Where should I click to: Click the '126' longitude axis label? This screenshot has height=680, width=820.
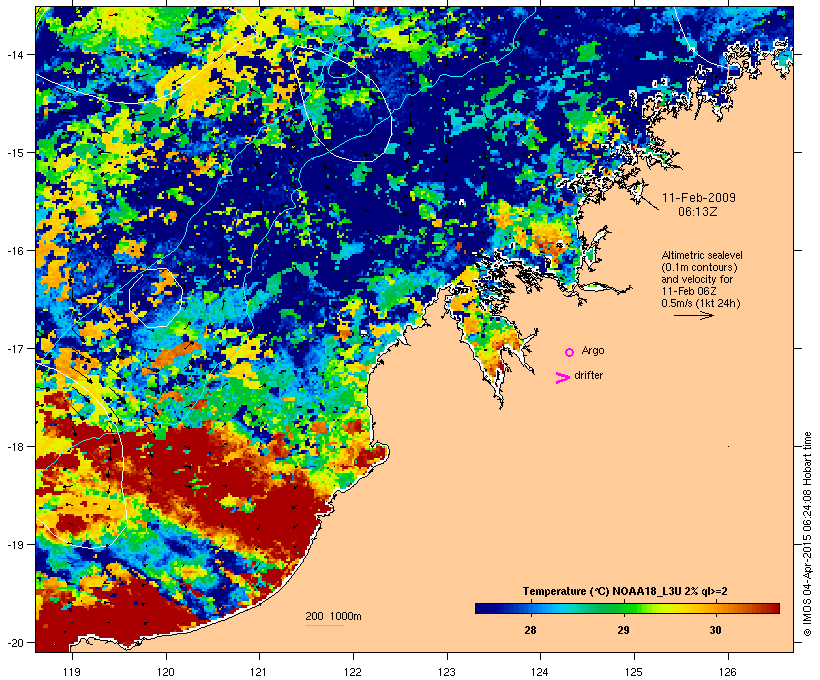tap(728, 672)
